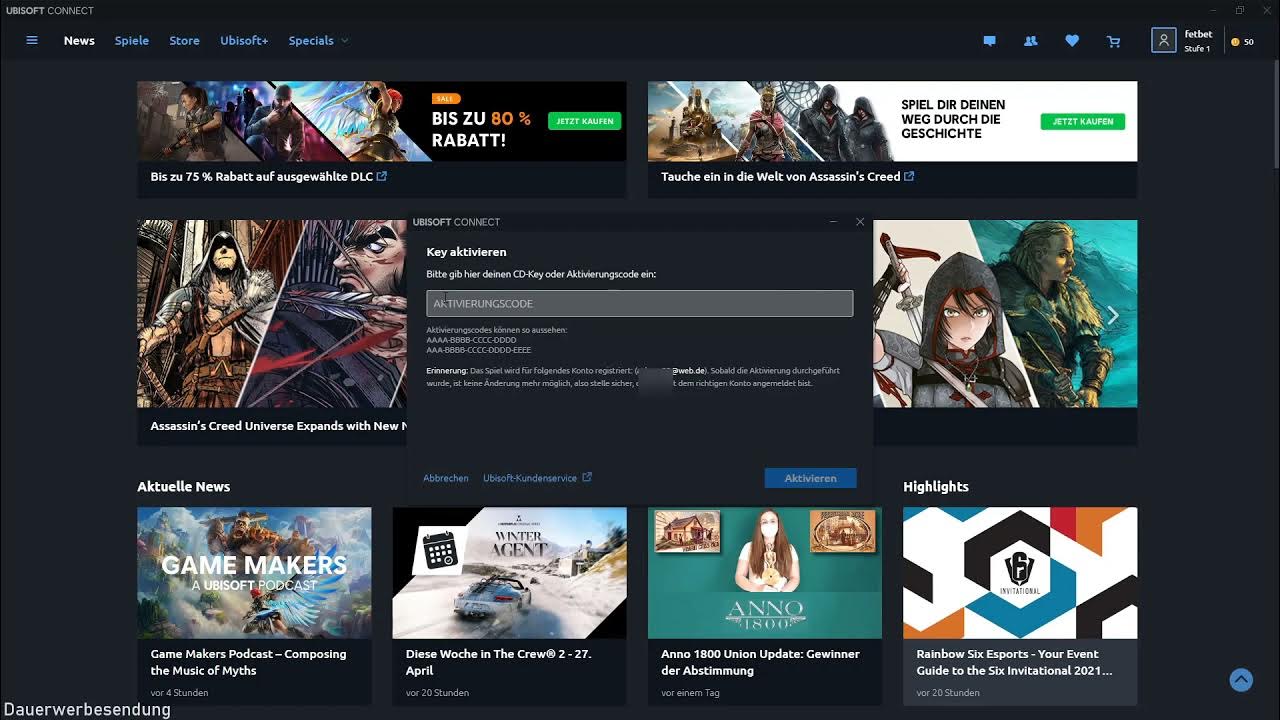
Task: Minimize the Key aktivieren dialog
Action: 833,222
